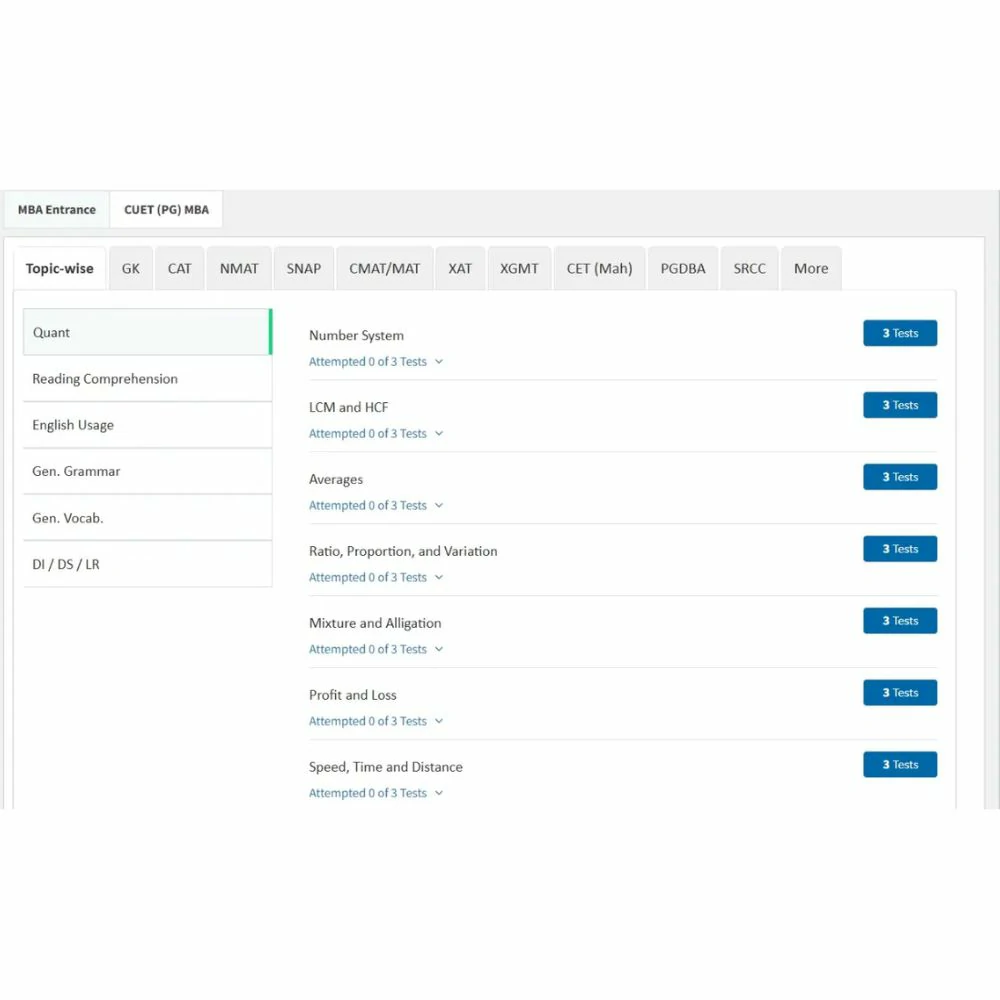Select Reading Comprehension in the sidebar

[x=104, y=379]
